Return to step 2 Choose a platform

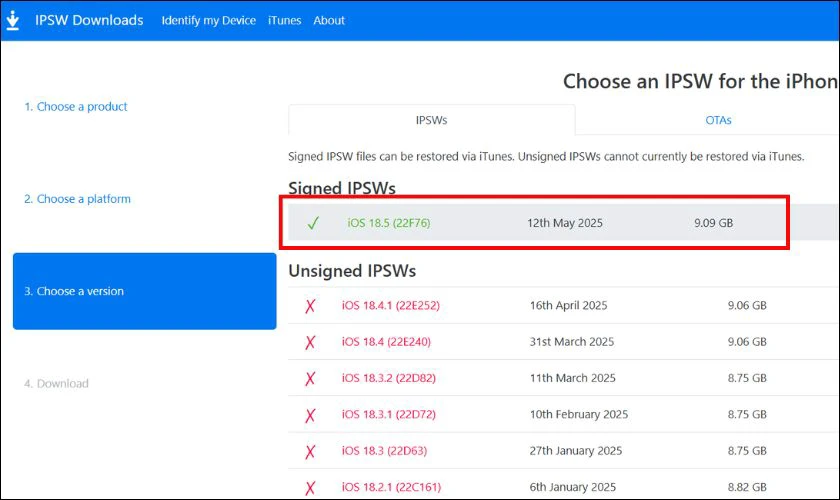[77, 199]
